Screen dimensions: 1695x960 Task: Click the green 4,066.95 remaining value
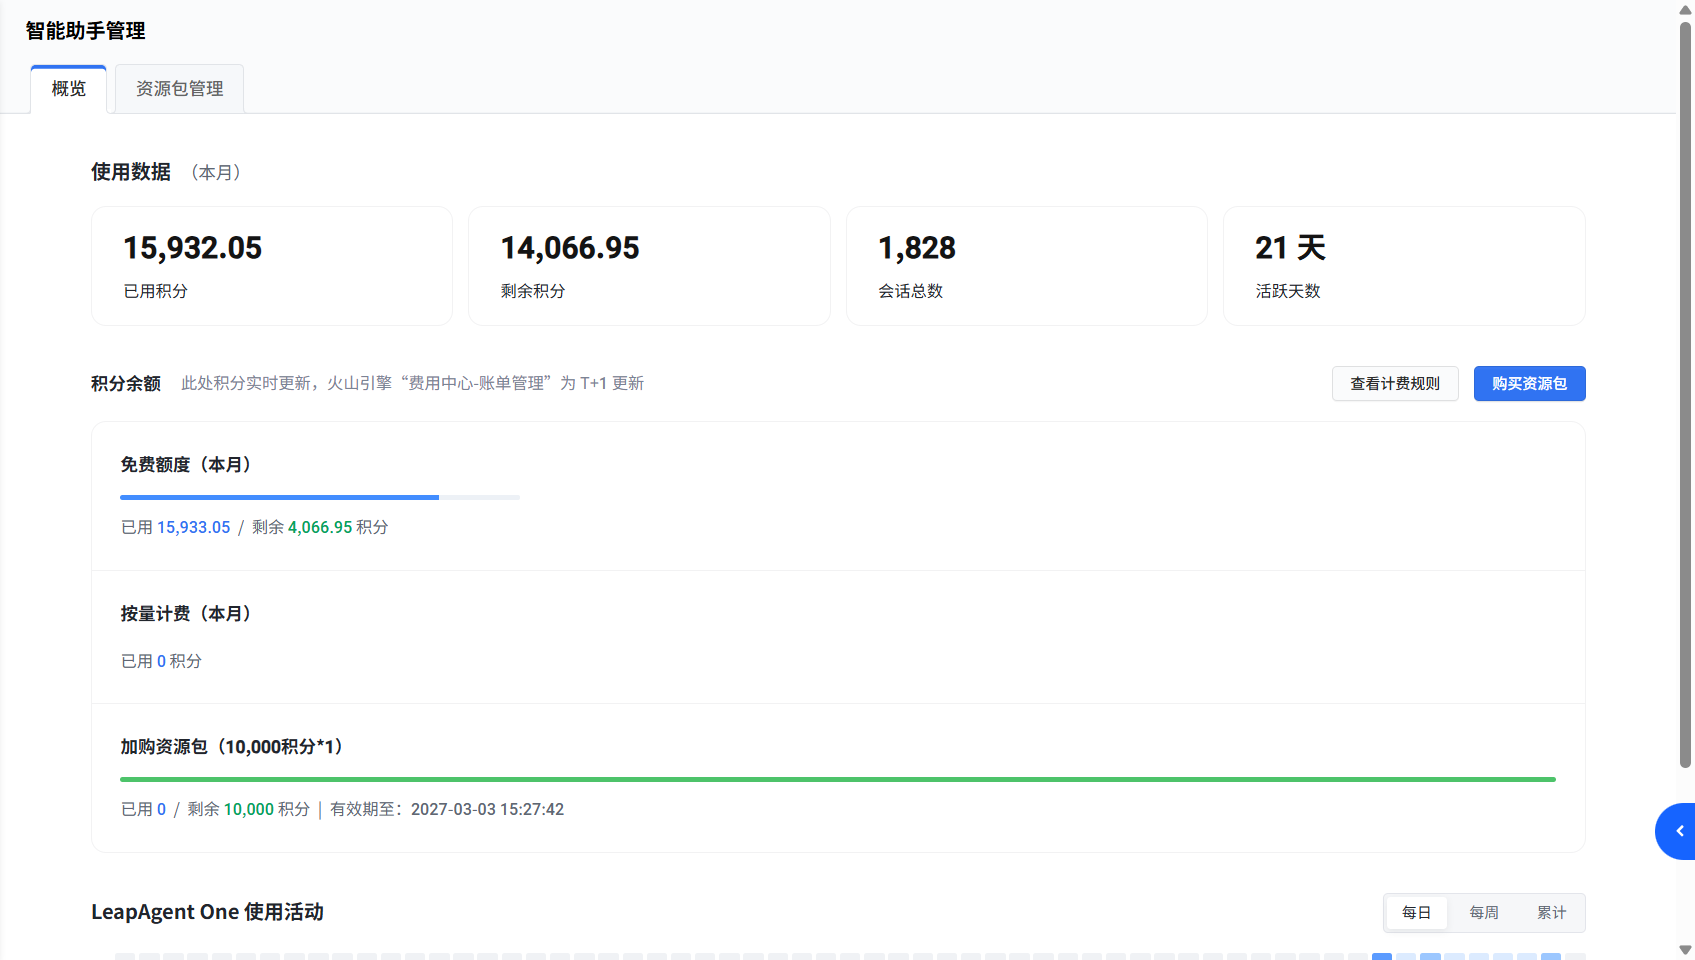point(320,527)
